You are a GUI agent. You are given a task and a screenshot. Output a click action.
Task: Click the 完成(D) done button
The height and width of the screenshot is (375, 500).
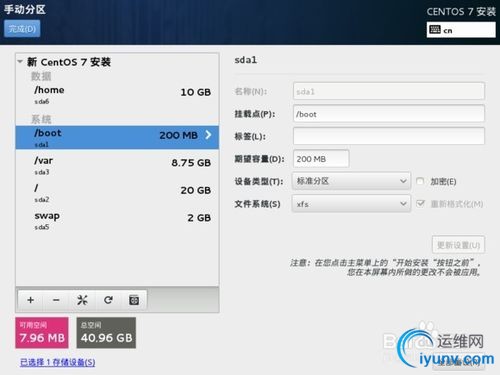tap(22, 29)
